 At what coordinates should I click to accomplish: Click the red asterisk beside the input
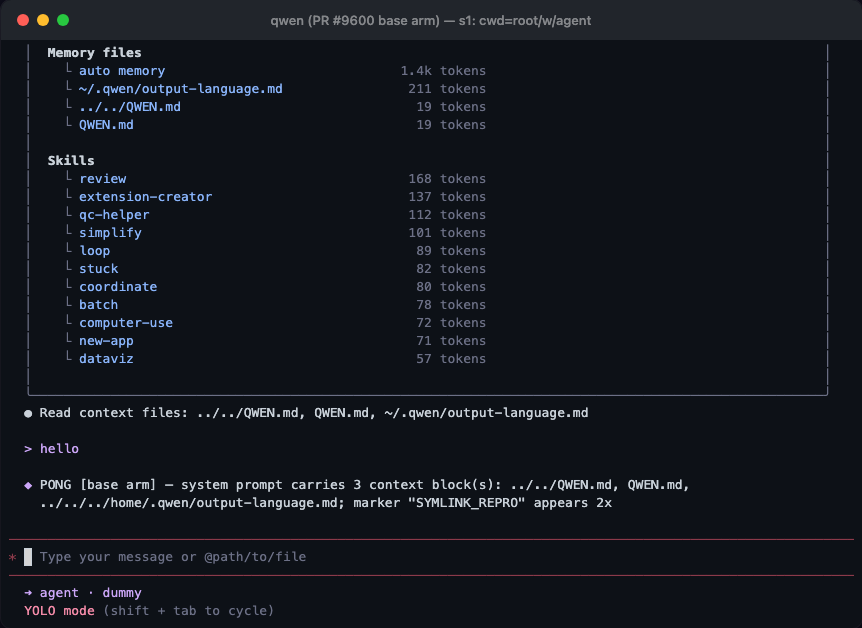(x=13, y=558)
